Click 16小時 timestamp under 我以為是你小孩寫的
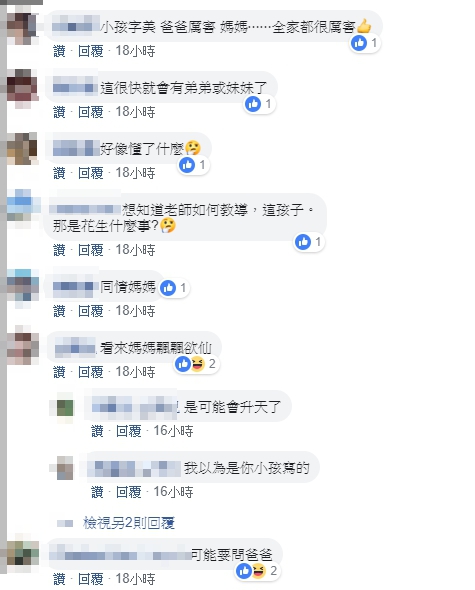This screenshot has height=590, width=475. point(173,492)
